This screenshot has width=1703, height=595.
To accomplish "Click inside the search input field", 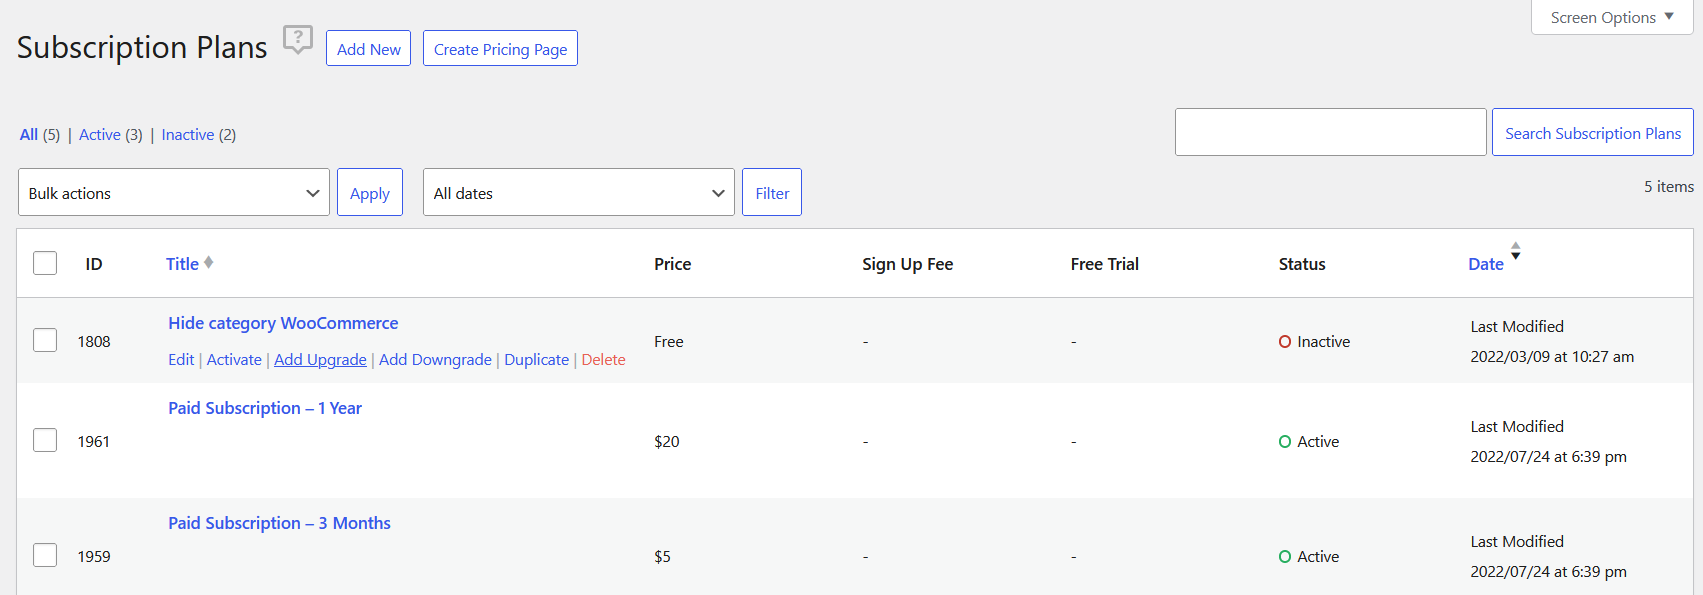I will click(1330, 131).
